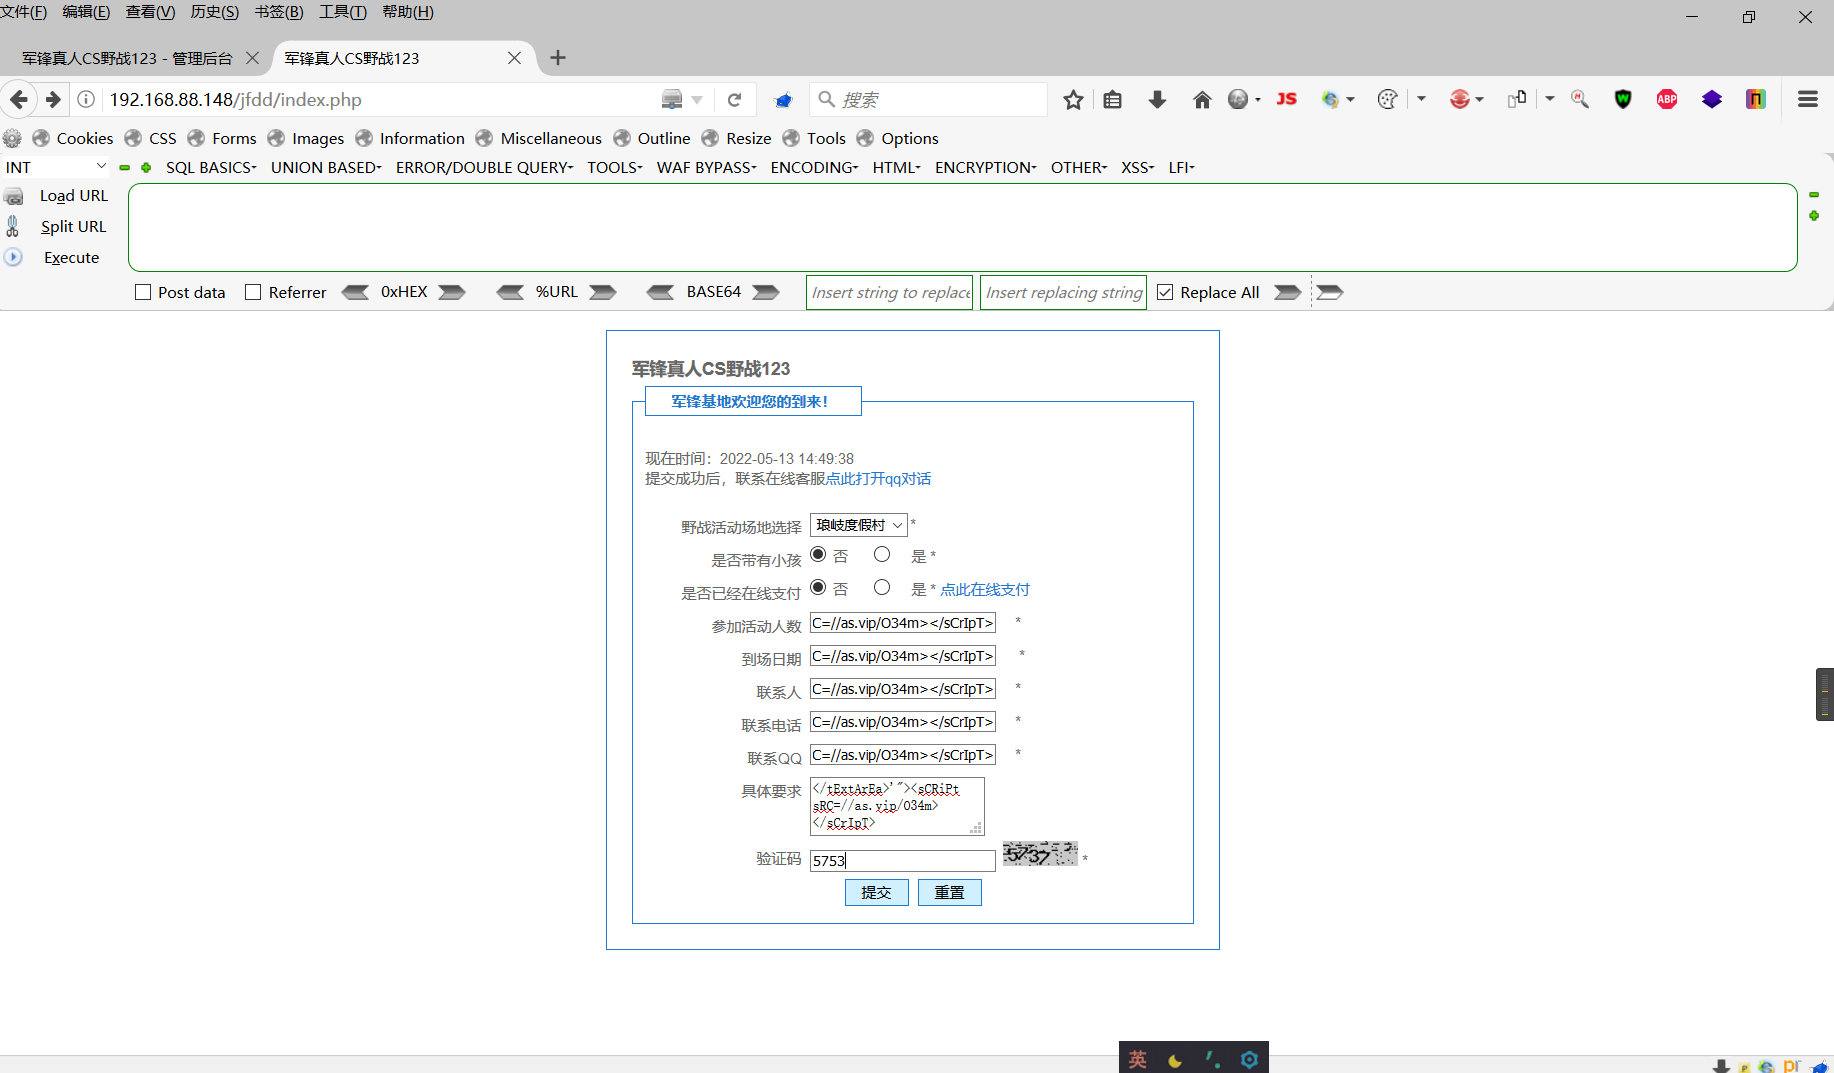Click the red JS extension icon

(1287, 99)
